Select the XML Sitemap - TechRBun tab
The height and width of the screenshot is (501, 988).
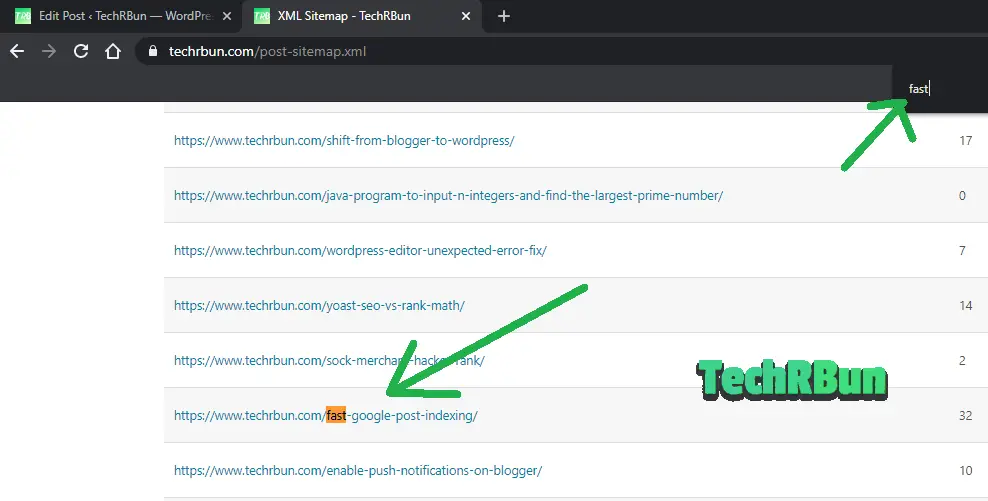pyautogui.click(x=362, y=16)
